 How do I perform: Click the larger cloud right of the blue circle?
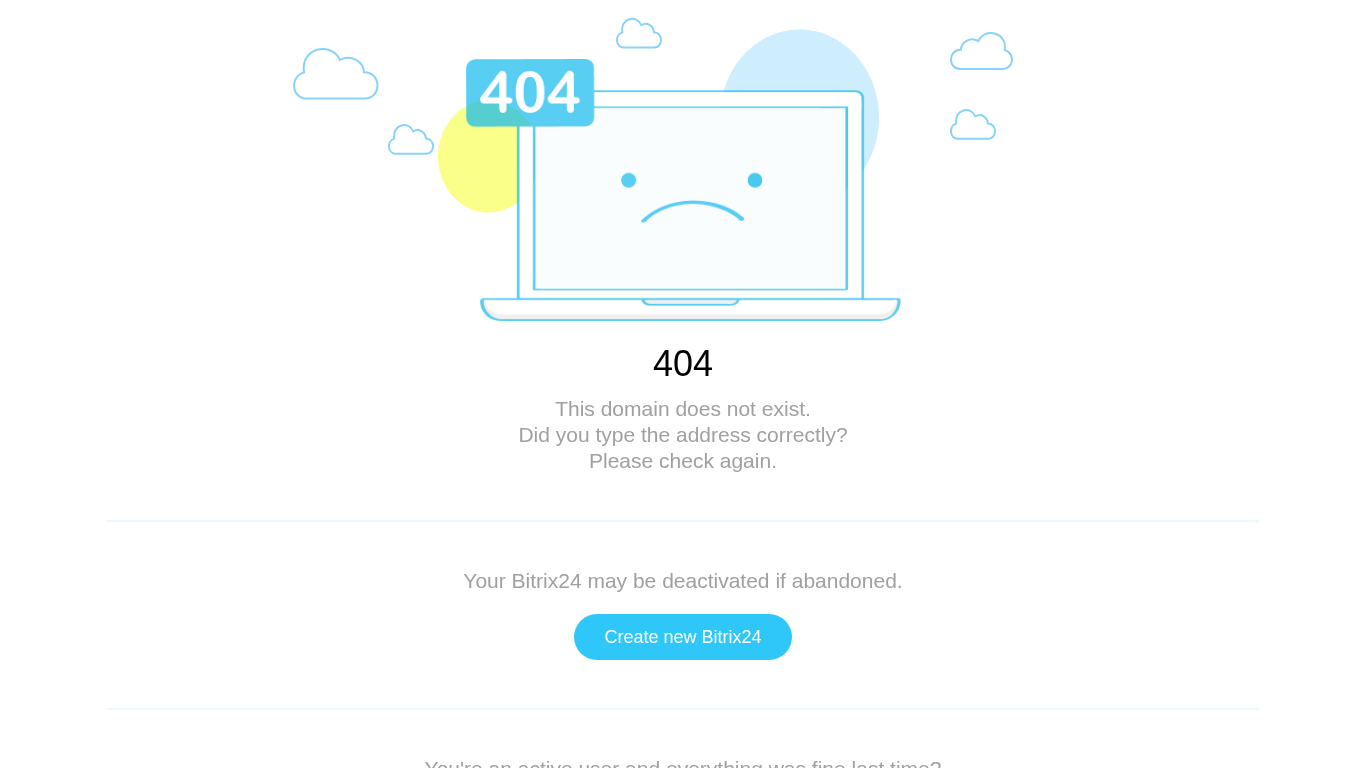point(981,51)
